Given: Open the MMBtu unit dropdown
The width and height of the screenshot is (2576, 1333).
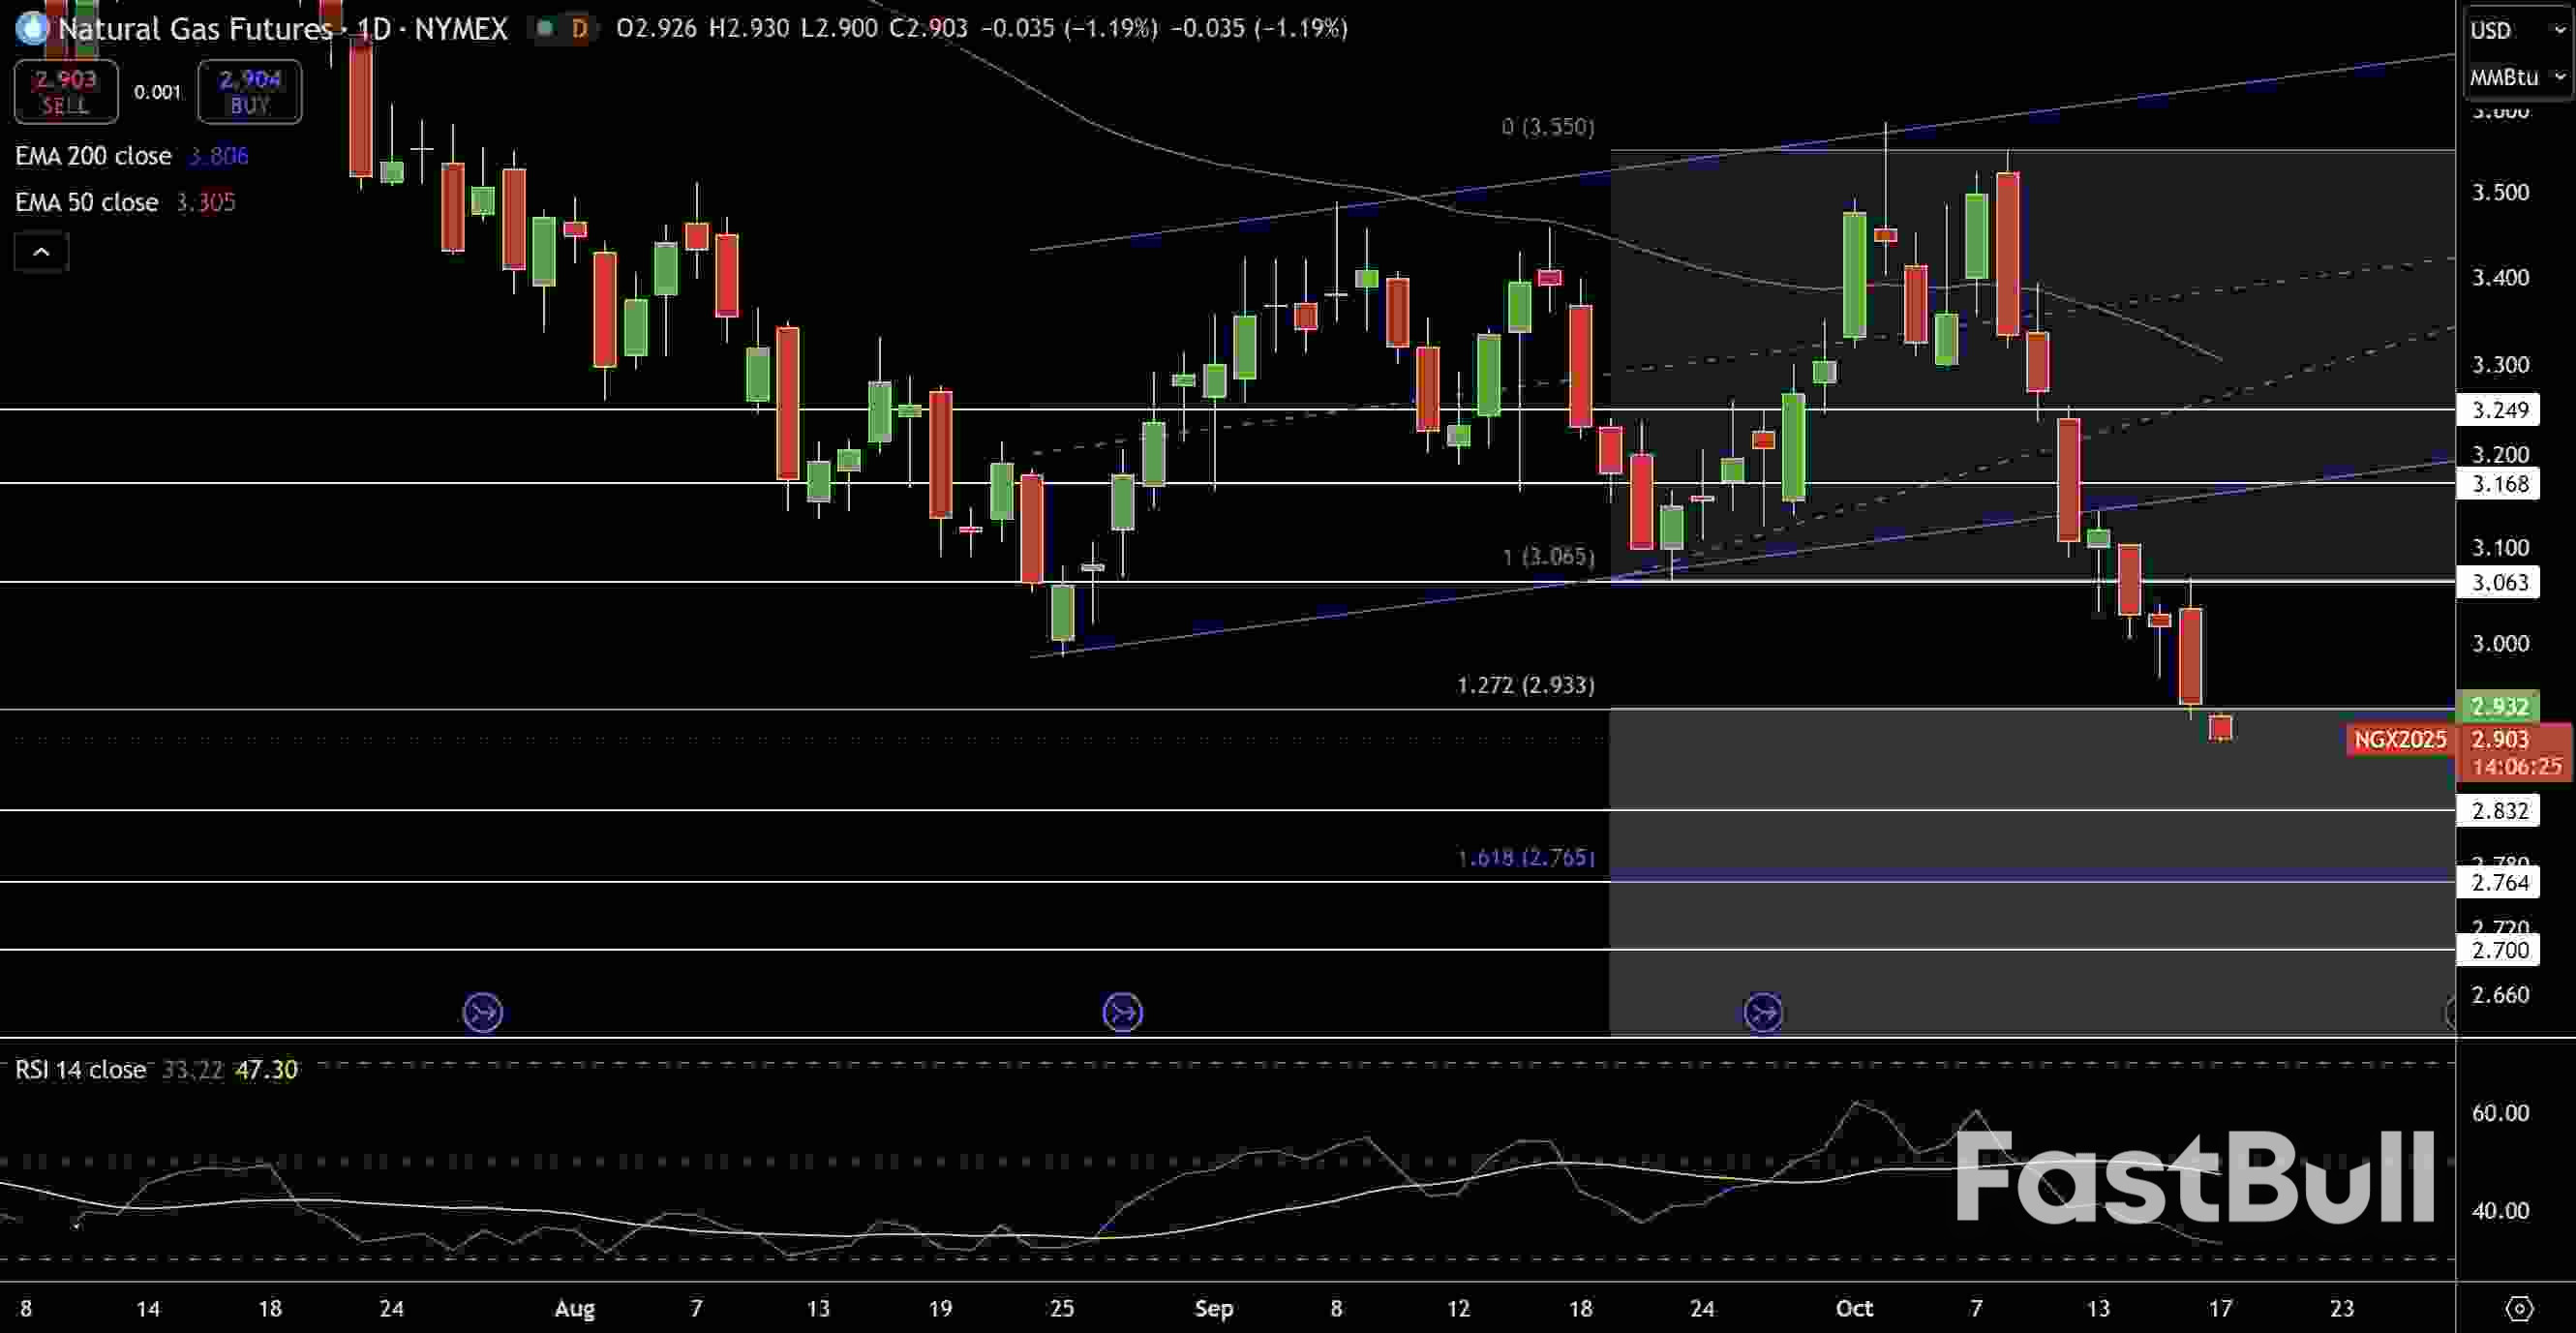Looking at the screenshot, I should [2515, 77].
